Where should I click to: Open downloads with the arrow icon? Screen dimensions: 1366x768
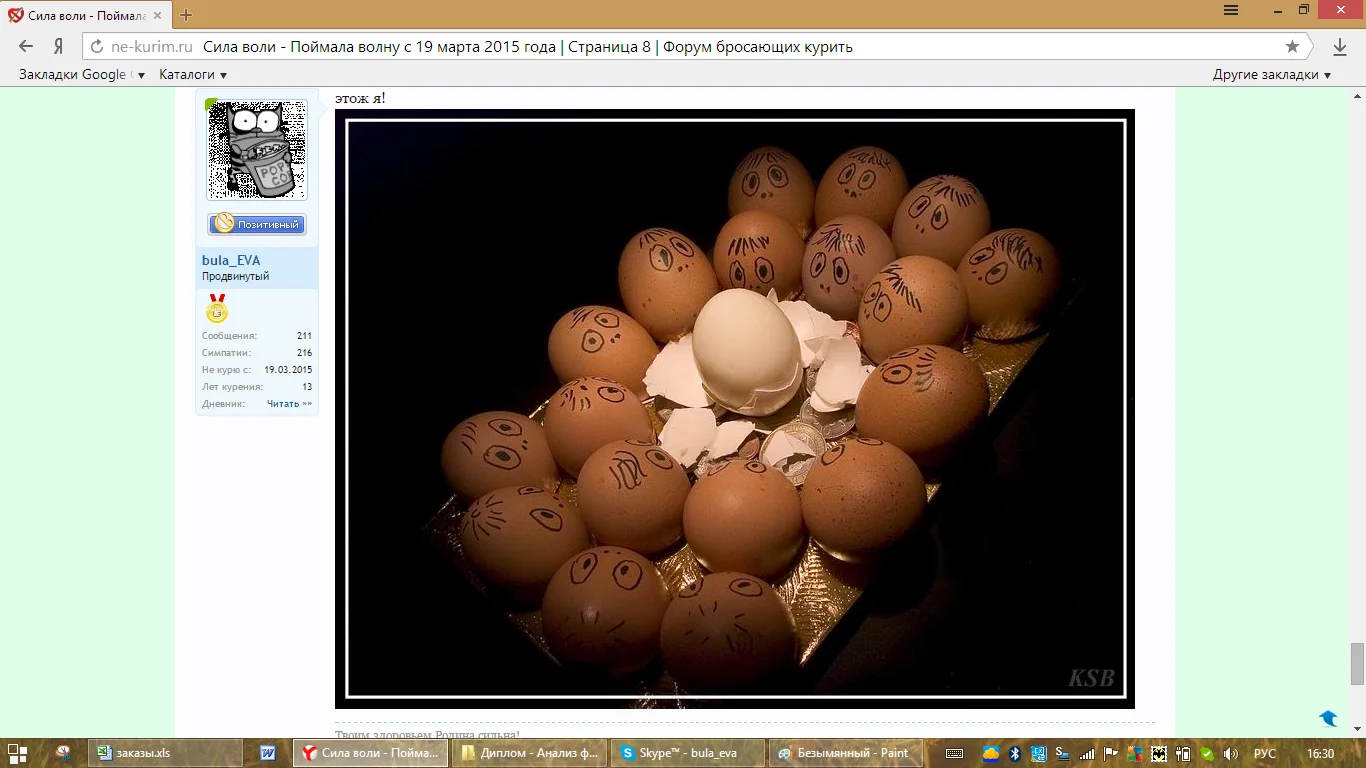[1340, 46]
